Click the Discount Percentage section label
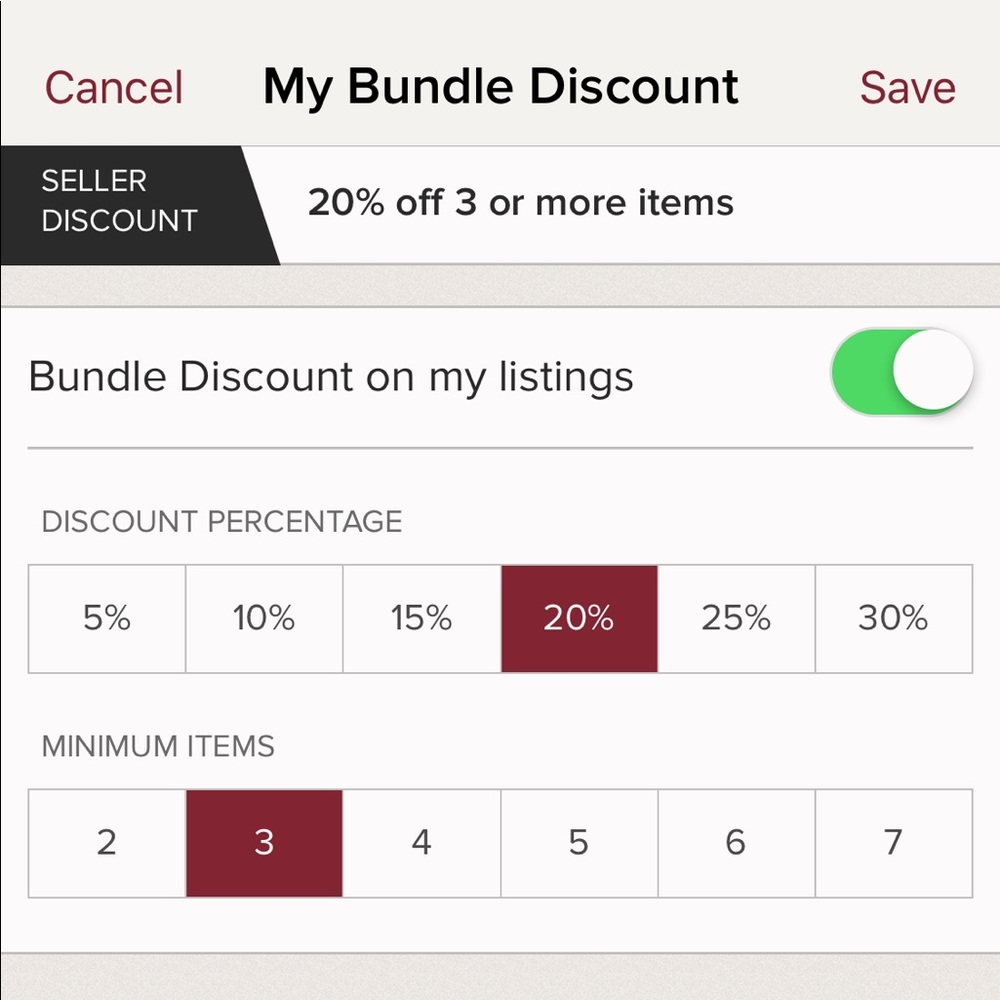 point(221,521)
